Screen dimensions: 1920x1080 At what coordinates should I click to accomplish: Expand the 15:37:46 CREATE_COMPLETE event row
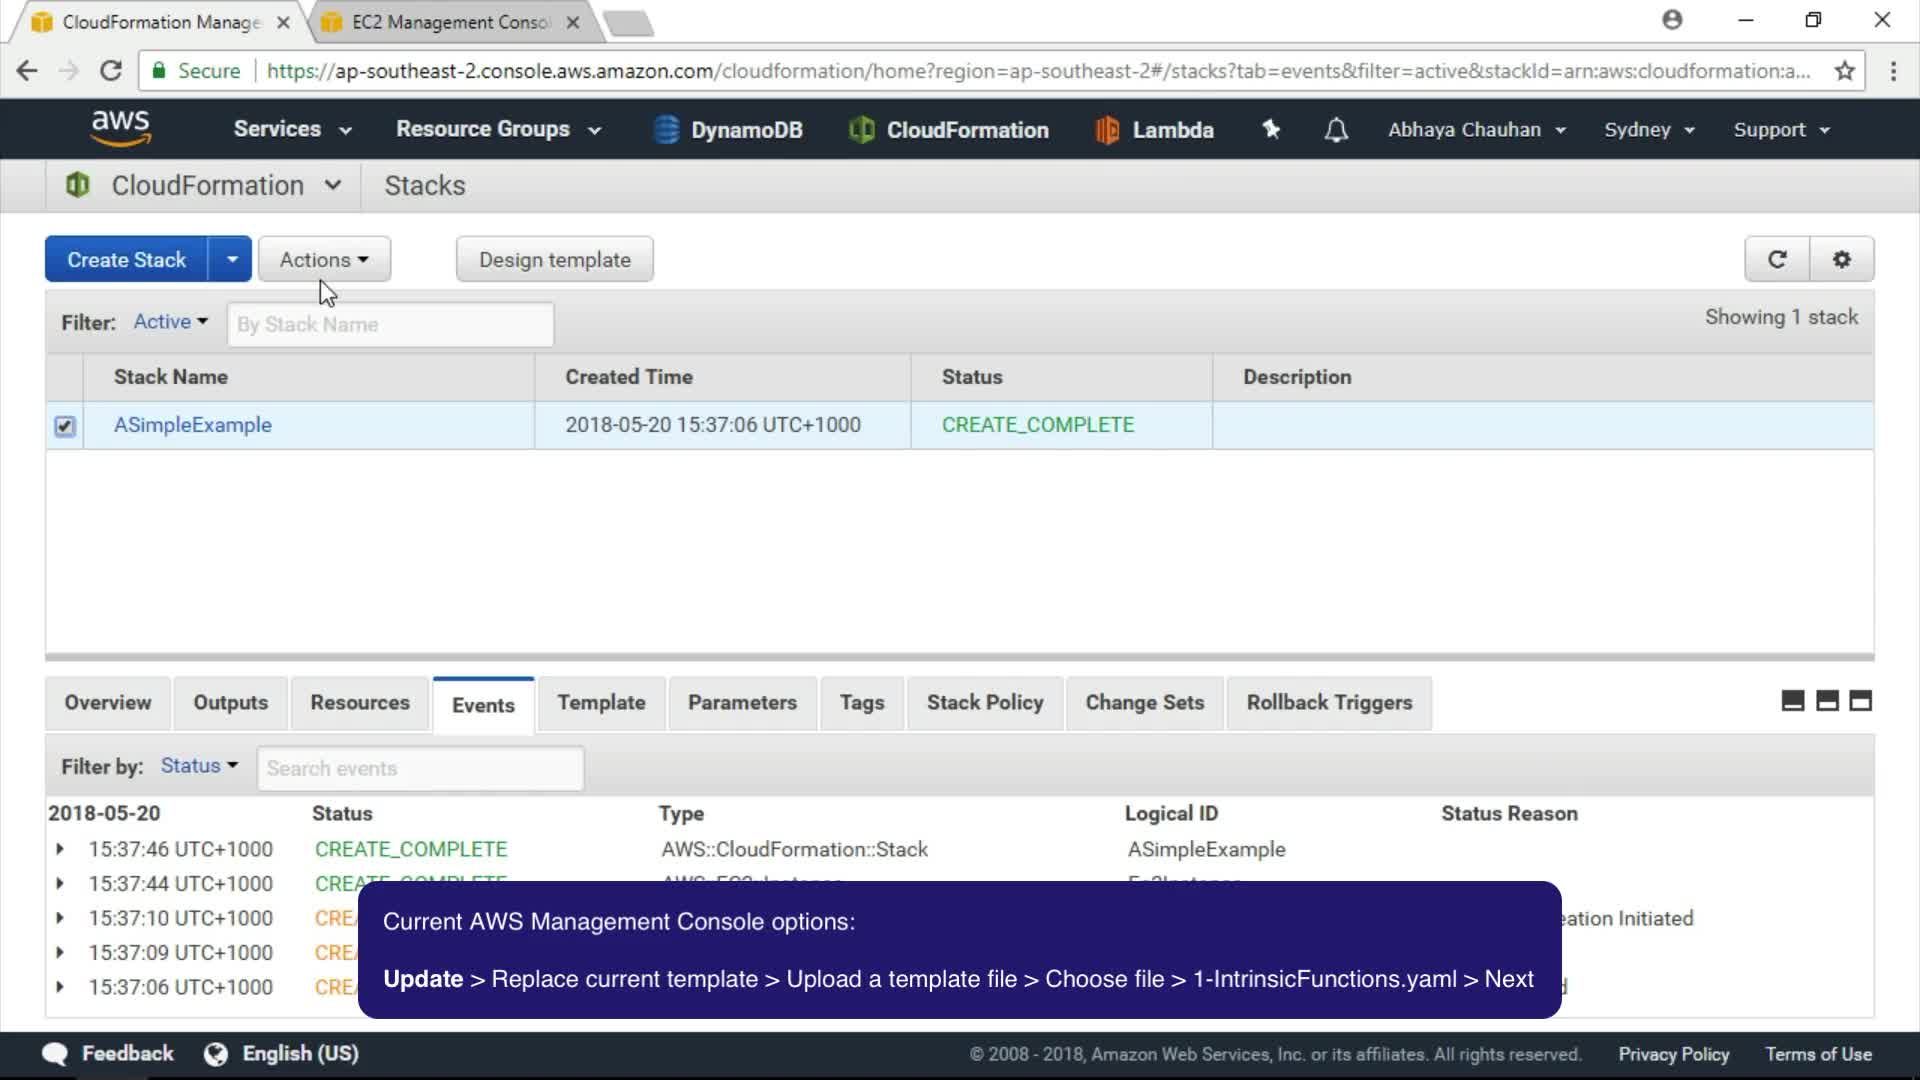tap(60, 849)
